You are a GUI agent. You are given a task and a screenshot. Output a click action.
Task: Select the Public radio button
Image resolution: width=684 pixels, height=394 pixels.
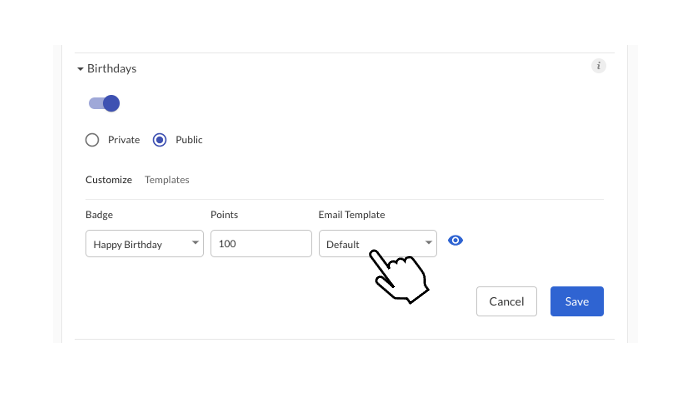(160, 140)
